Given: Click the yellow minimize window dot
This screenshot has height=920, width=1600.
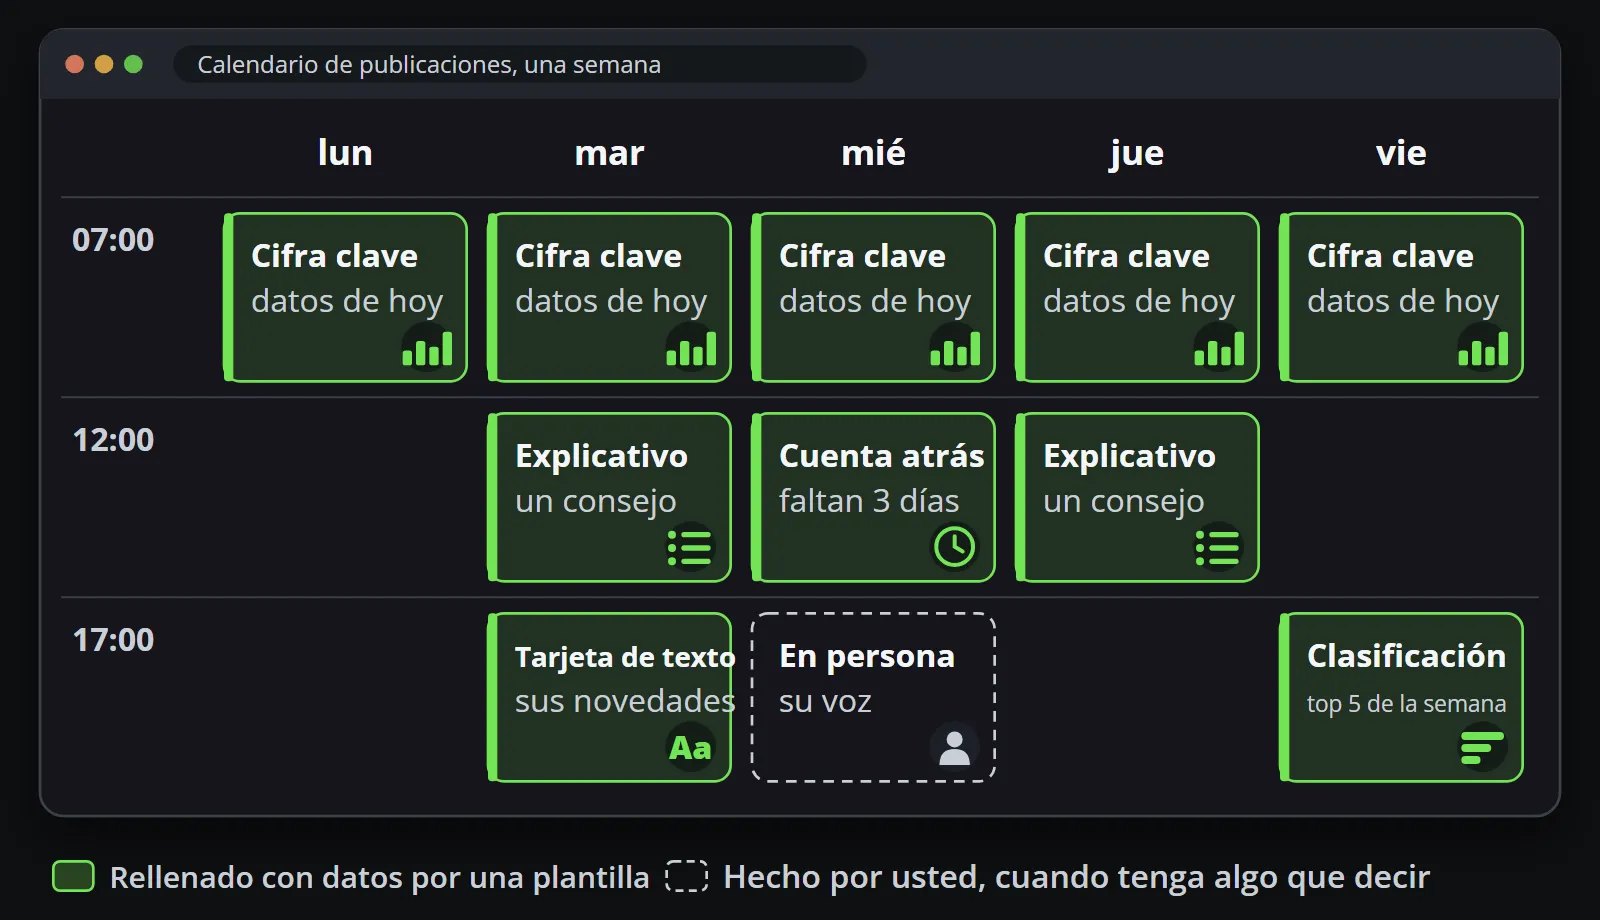Looking at the screenshot, I should (104, 64).
